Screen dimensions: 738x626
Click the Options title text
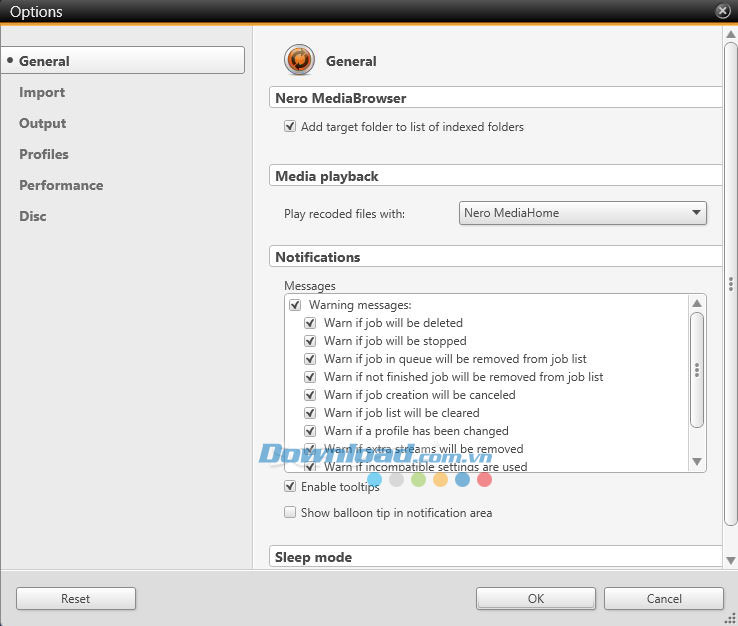tap(36, 11)
